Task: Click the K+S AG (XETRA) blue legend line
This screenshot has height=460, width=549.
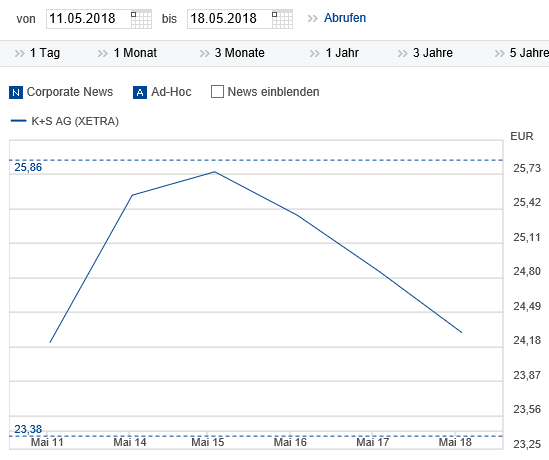Action: [x=19, y=121]
